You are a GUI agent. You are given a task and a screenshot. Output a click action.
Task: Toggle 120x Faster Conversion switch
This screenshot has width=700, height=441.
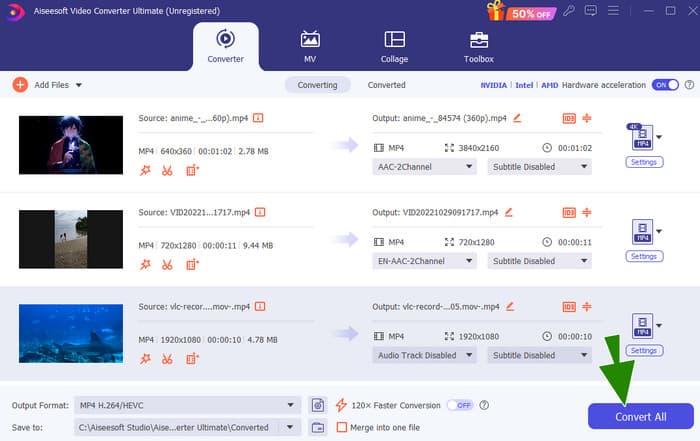point(460,405)
